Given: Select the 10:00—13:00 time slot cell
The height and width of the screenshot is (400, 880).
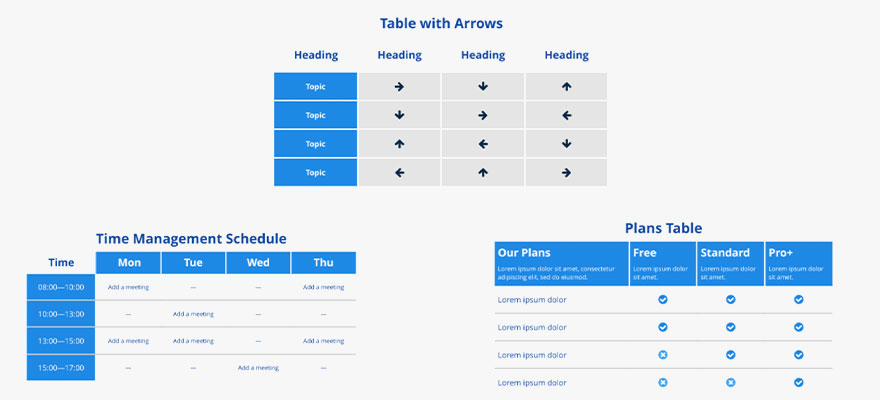Looking at the screenshot, I should coord(61,314).
